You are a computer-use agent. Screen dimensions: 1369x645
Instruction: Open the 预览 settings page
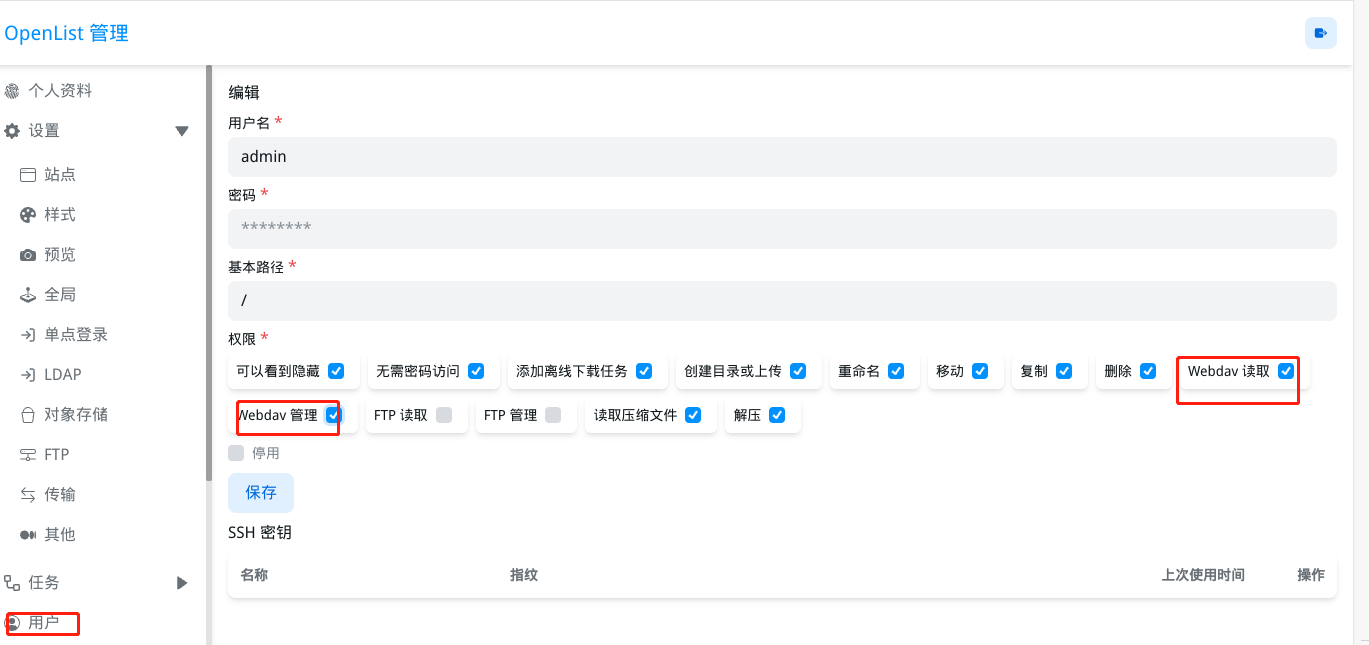(60, 255)
